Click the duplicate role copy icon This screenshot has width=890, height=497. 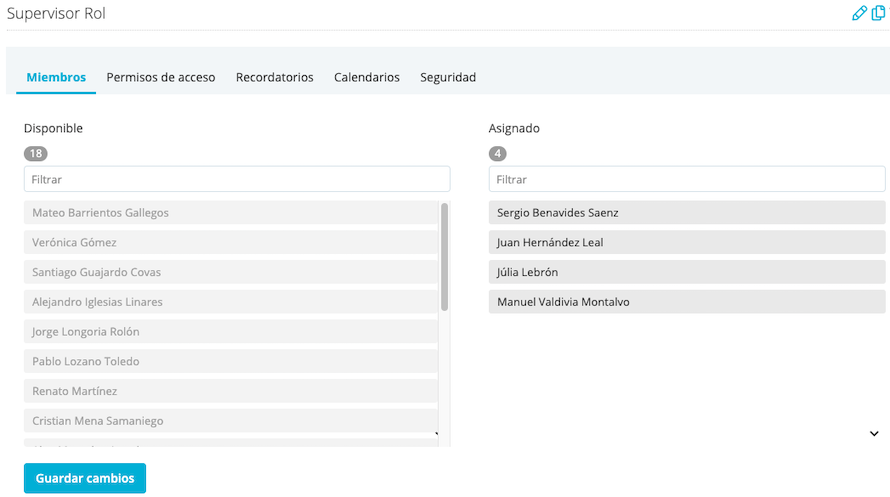[878, 13]
